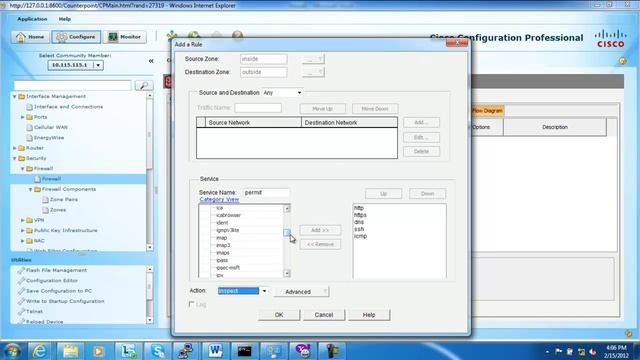
Task: Open the Action inspect dropdown
Action: coord(264,291)
